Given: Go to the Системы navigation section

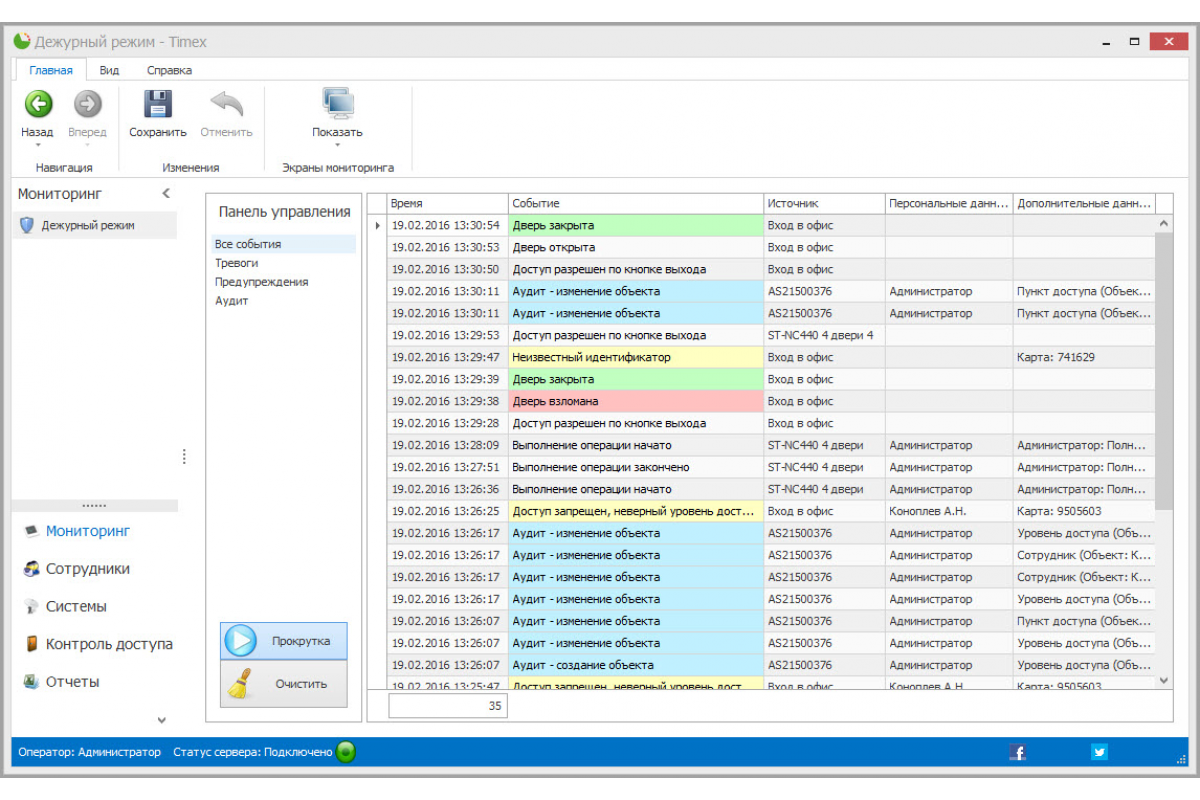Looking at the screenshot, I should [x=76, y=607].
